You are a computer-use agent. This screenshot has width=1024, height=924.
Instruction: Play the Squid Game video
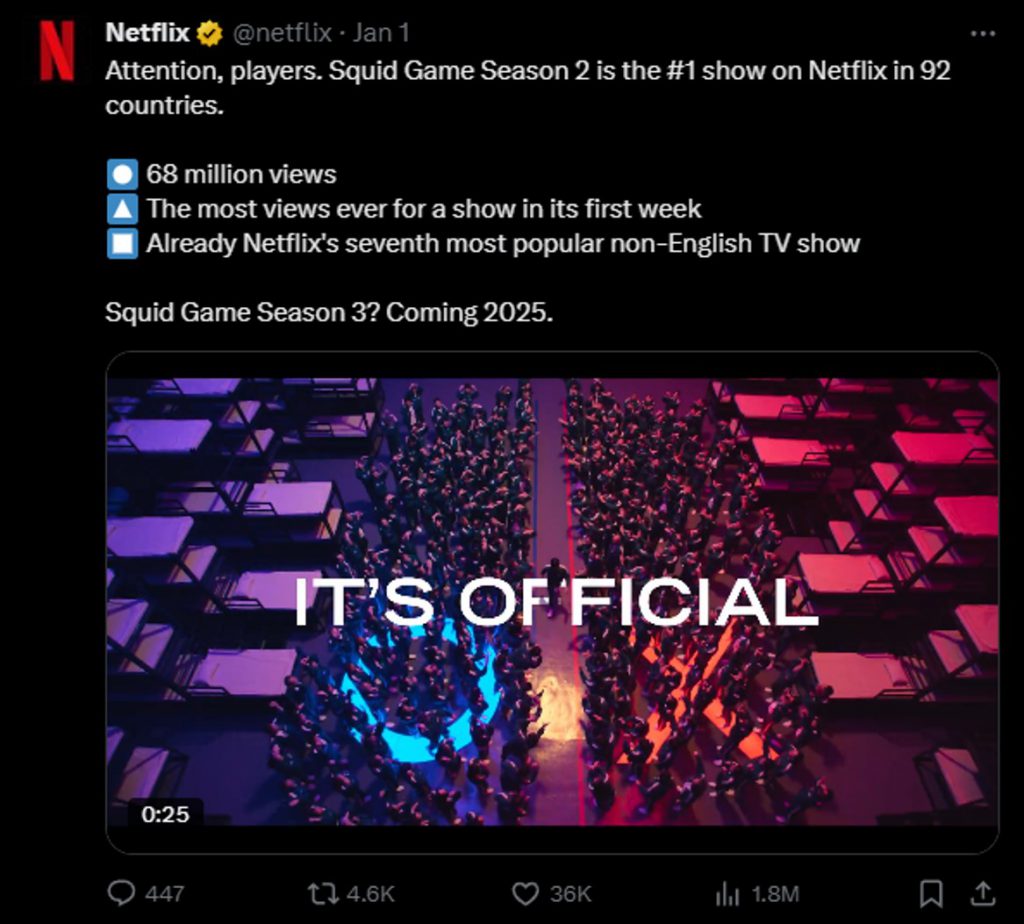(x=552, y=602)
